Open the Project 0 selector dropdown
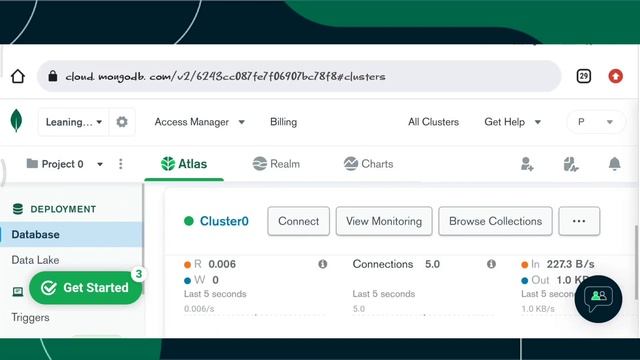640x360 pixels. (65, 164)
